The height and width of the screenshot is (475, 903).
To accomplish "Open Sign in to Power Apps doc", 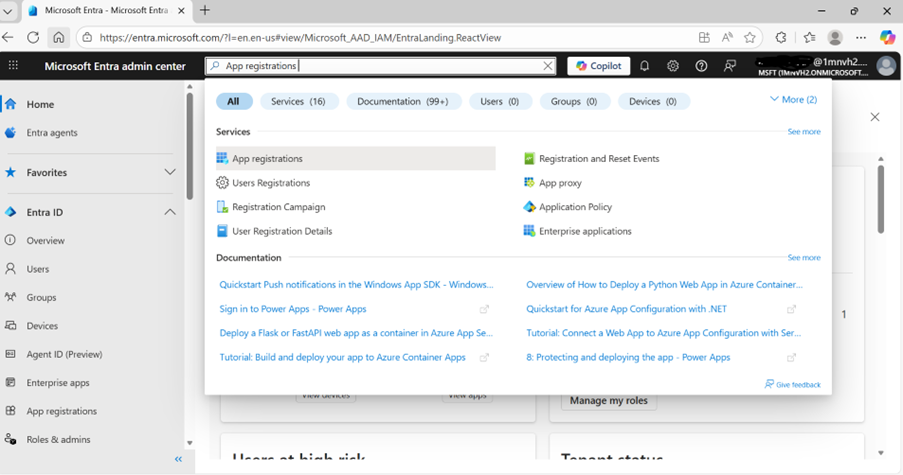I will coord(293,309).
